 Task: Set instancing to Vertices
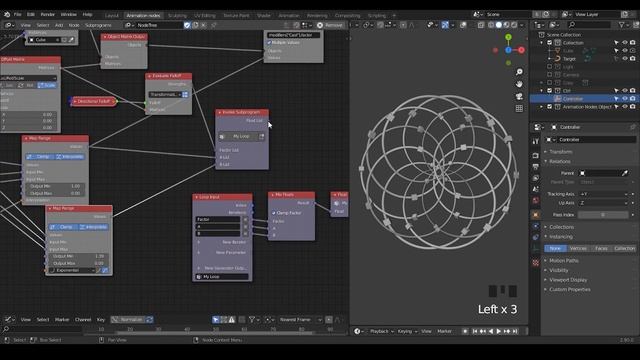[578, 248]
